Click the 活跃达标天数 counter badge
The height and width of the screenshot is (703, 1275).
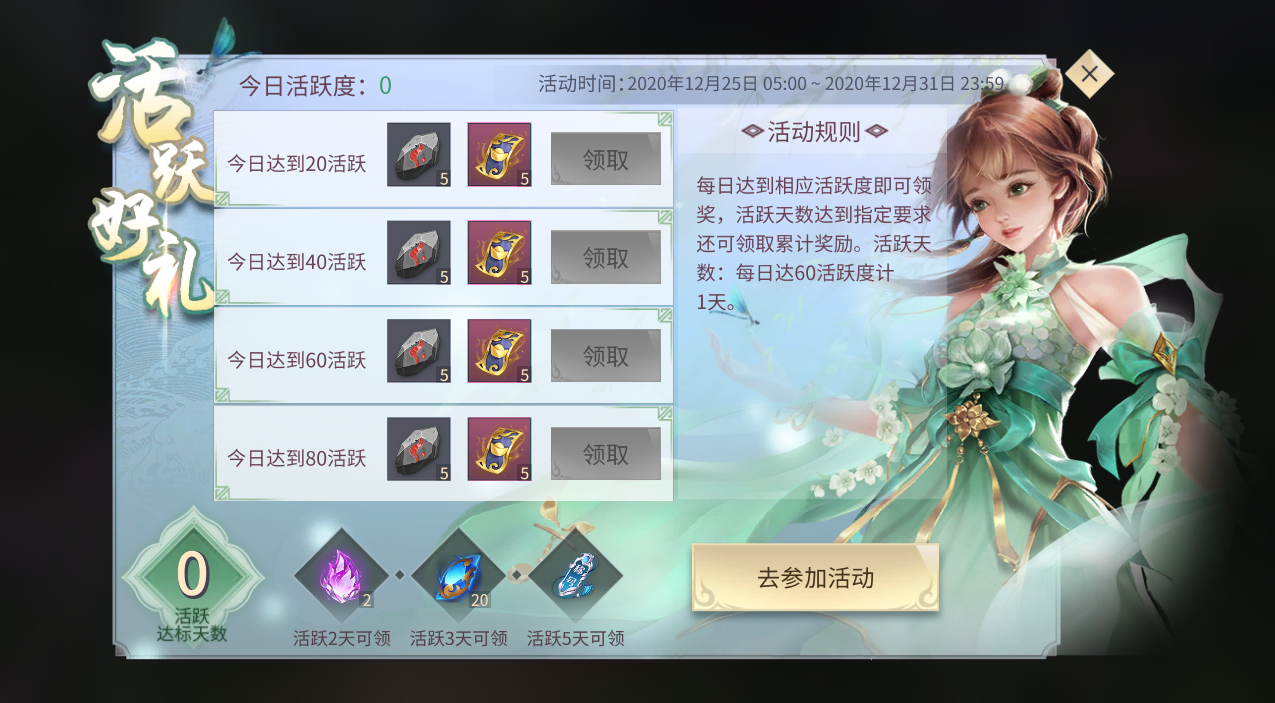click(x=192, y=579)
